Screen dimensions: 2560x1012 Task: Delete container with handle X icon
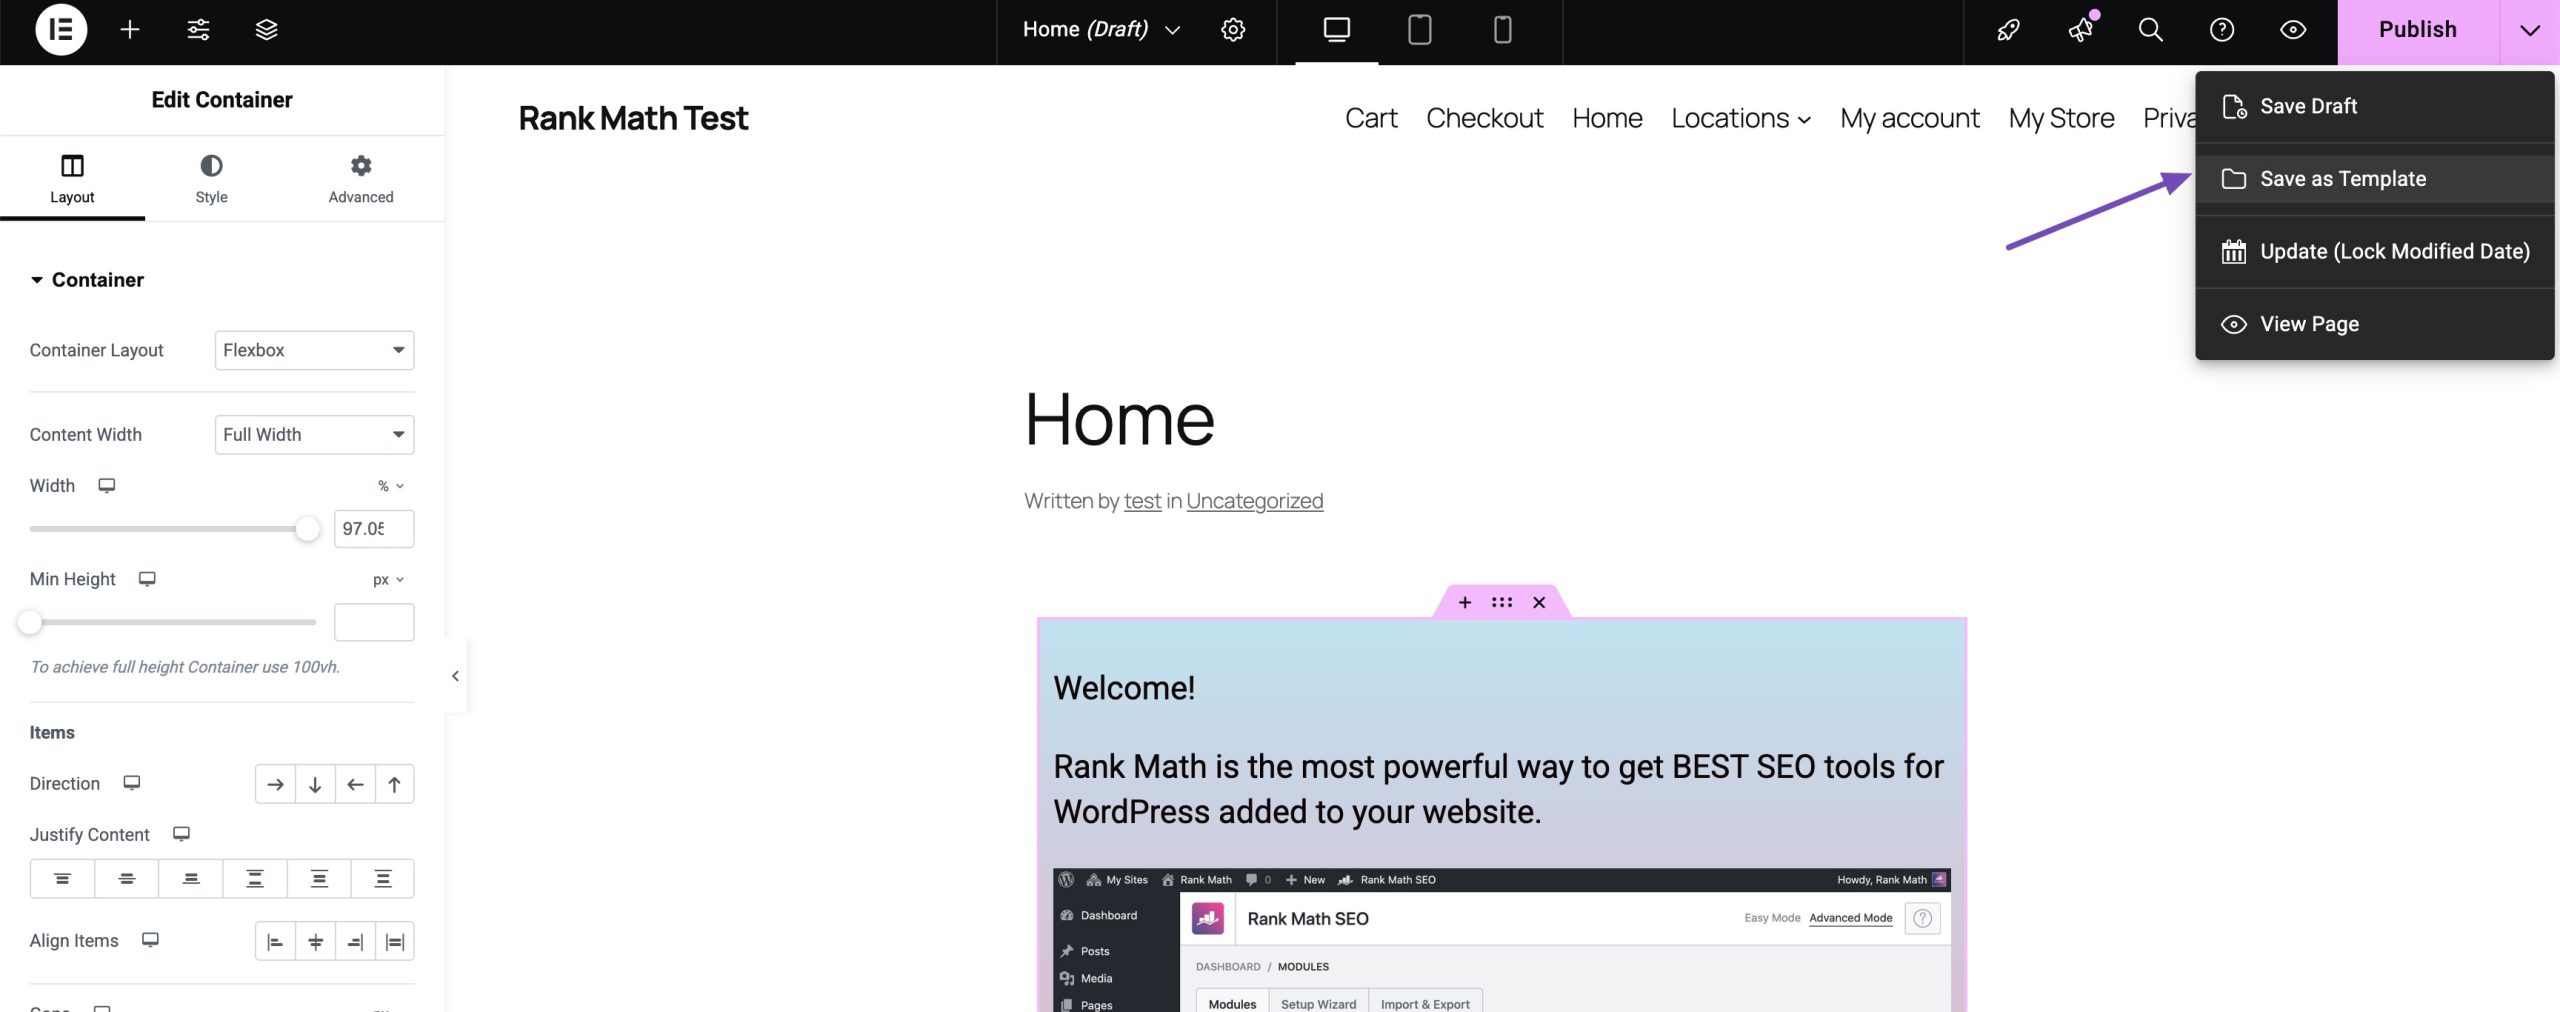click(1539, 602)
